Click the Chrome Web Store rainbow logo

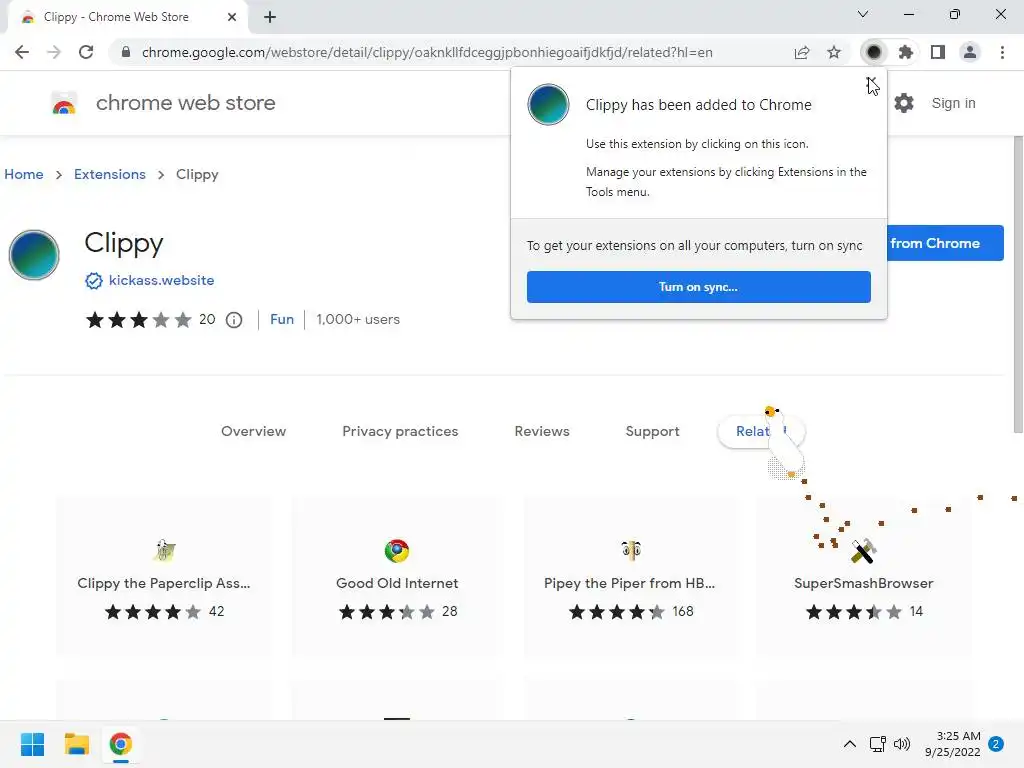[x=64, y=103]
